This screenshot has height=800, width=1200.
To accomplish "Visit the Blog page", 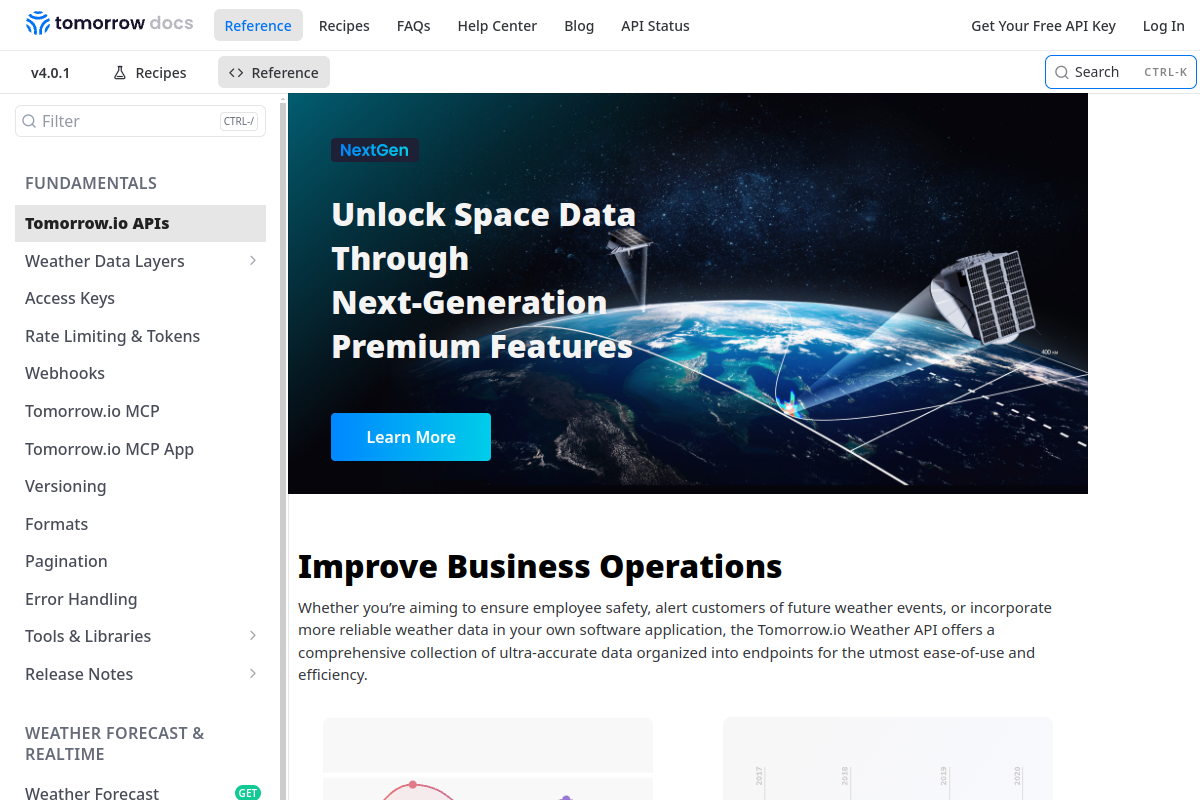I will (579, 26).
